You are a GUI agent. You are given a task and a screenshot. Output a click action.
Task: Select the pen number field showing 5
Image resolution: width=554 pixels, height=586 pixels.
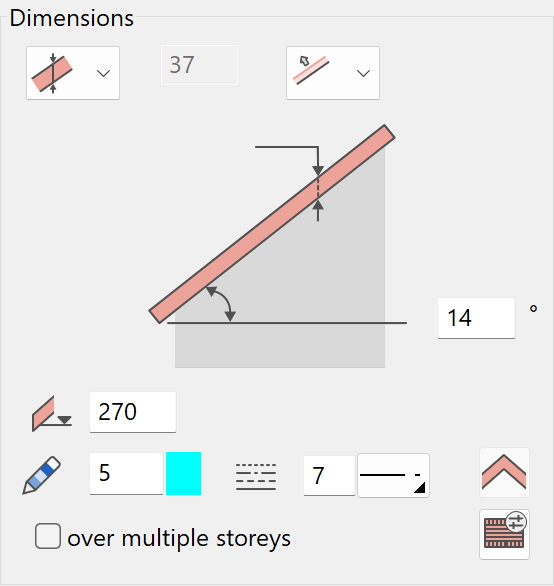pos(126,474)
